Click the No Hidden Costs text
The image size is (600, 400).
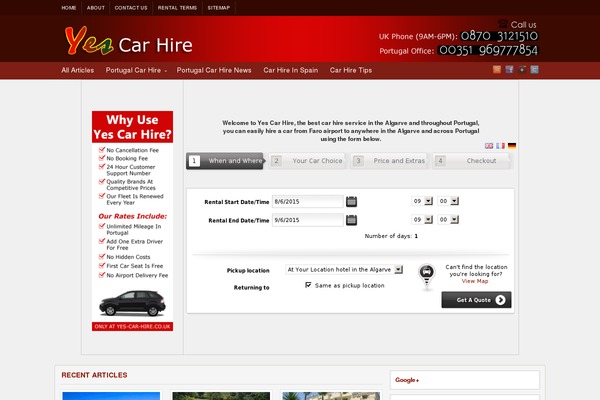[128, 257]
